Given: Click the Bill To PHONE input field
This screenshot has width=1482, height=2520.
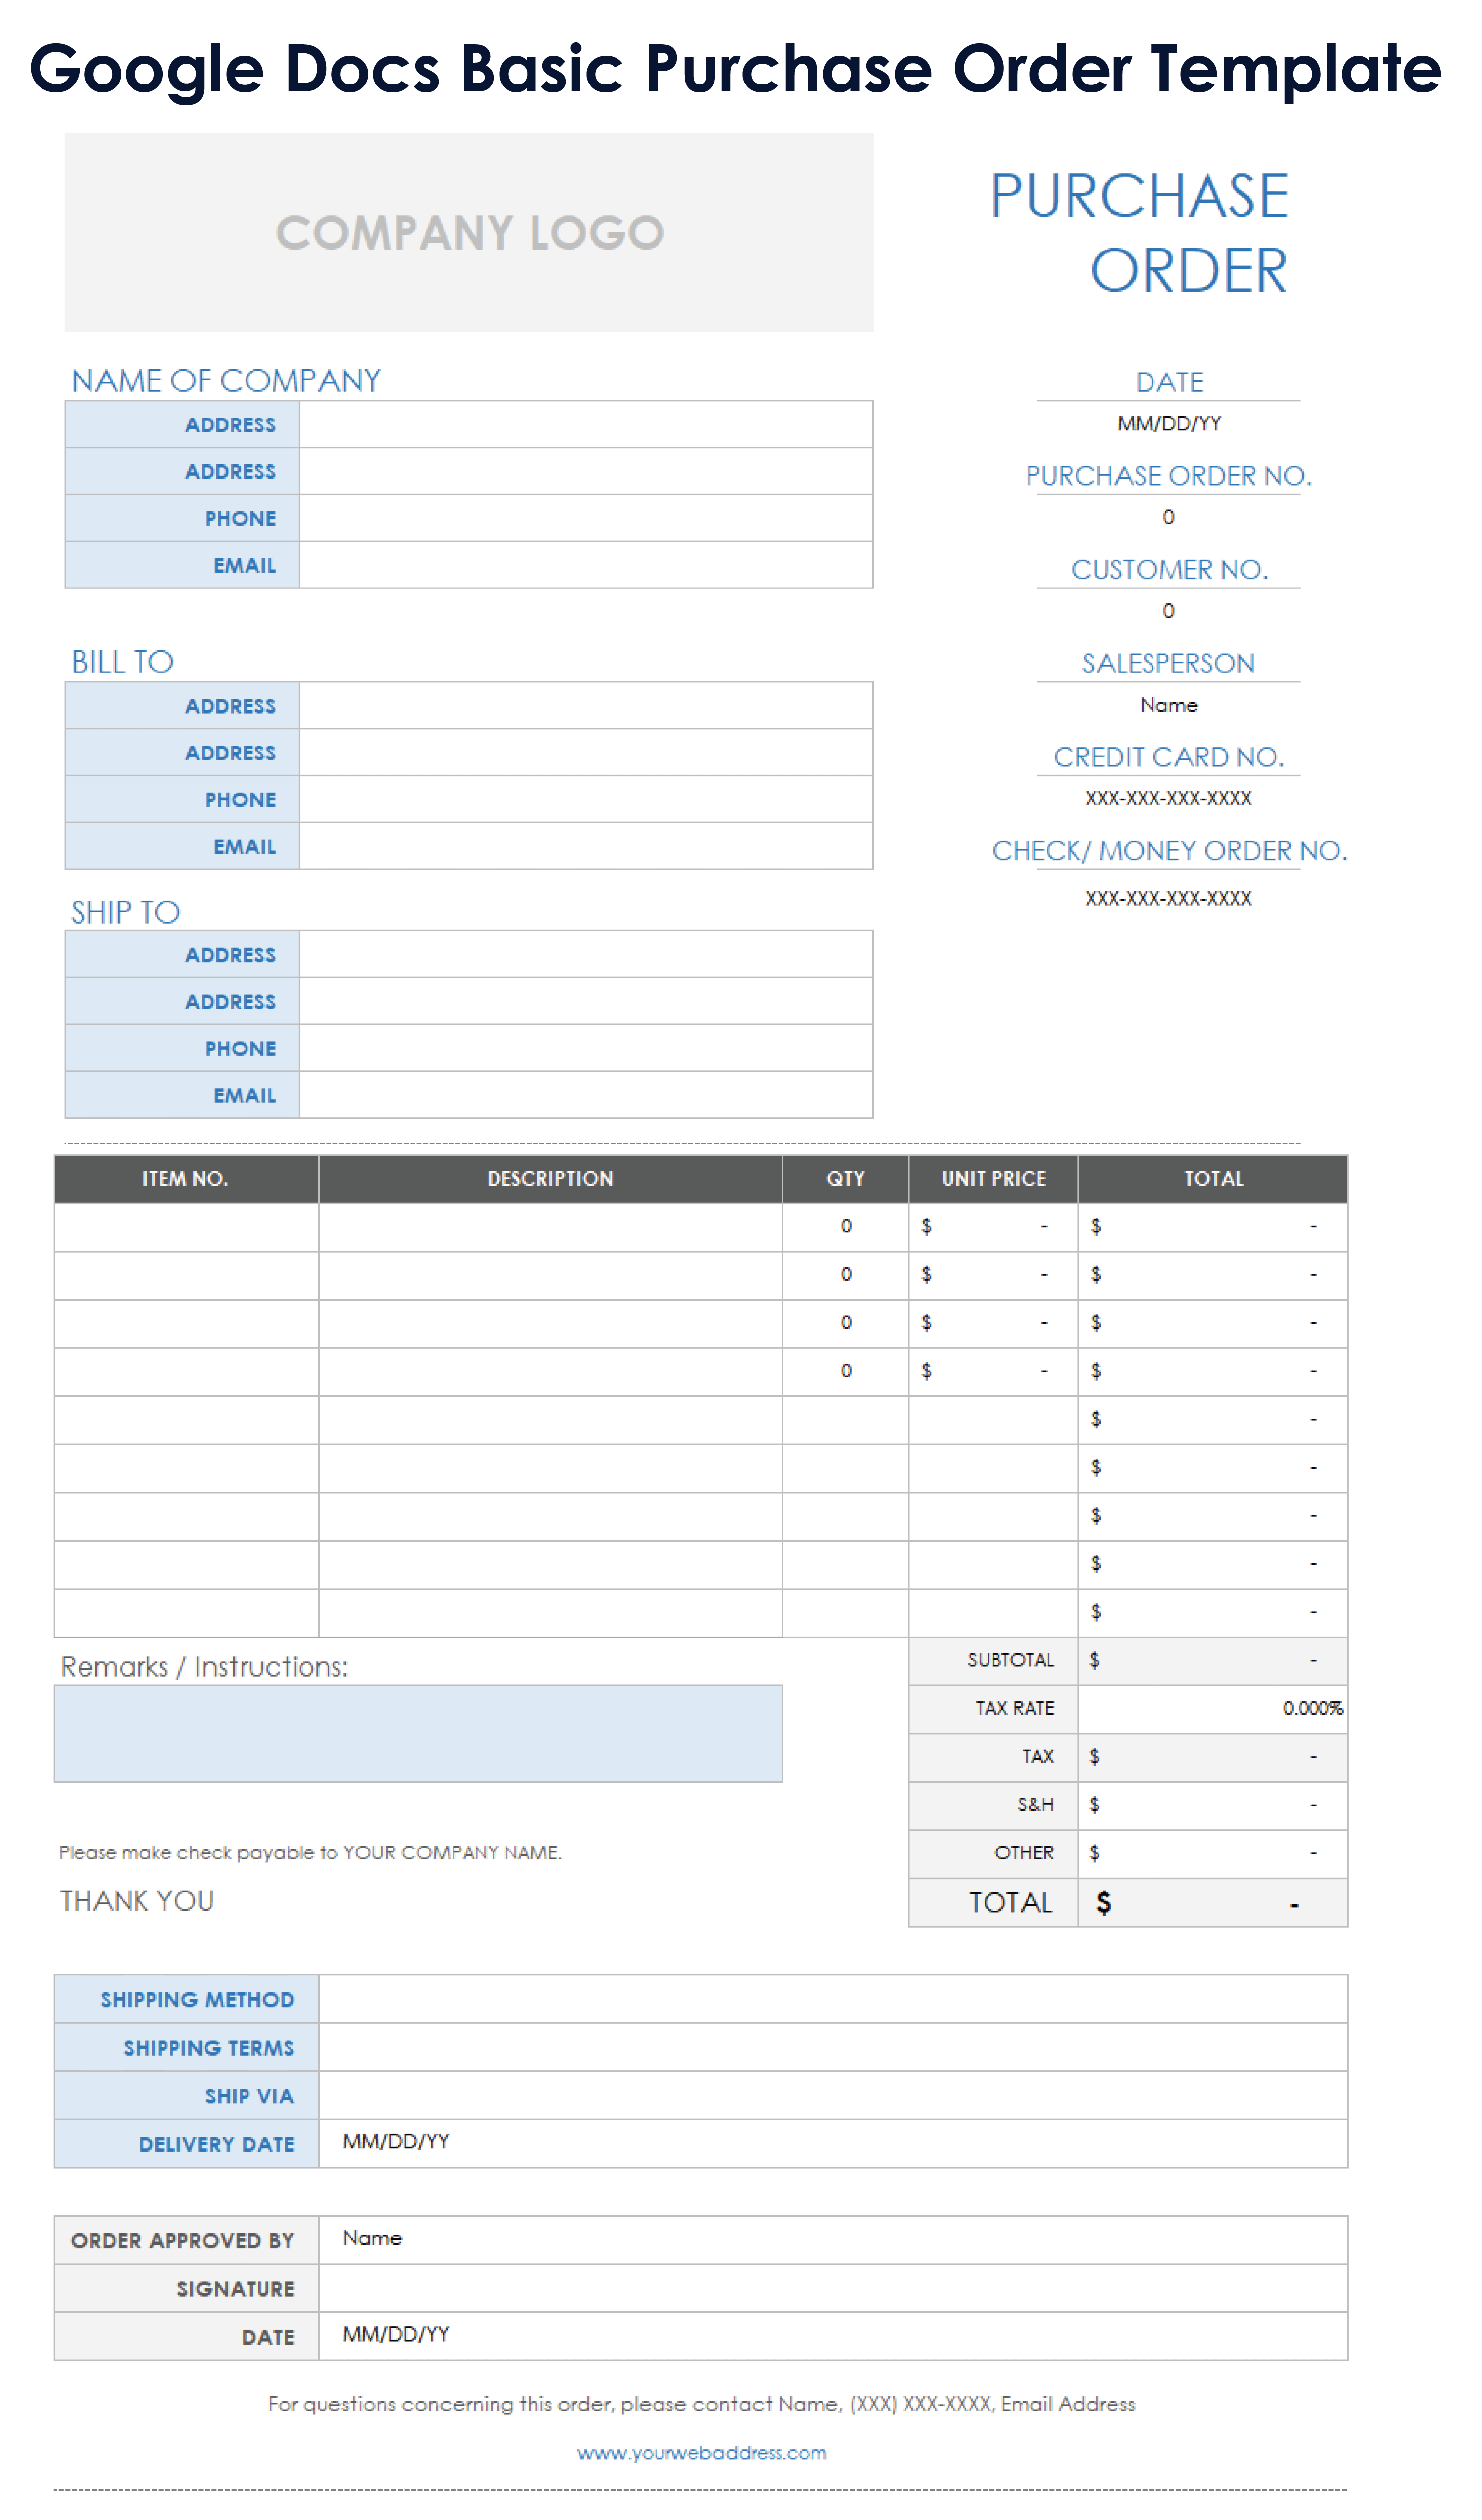Looking at the screenshot, I should tap(586, 799).
